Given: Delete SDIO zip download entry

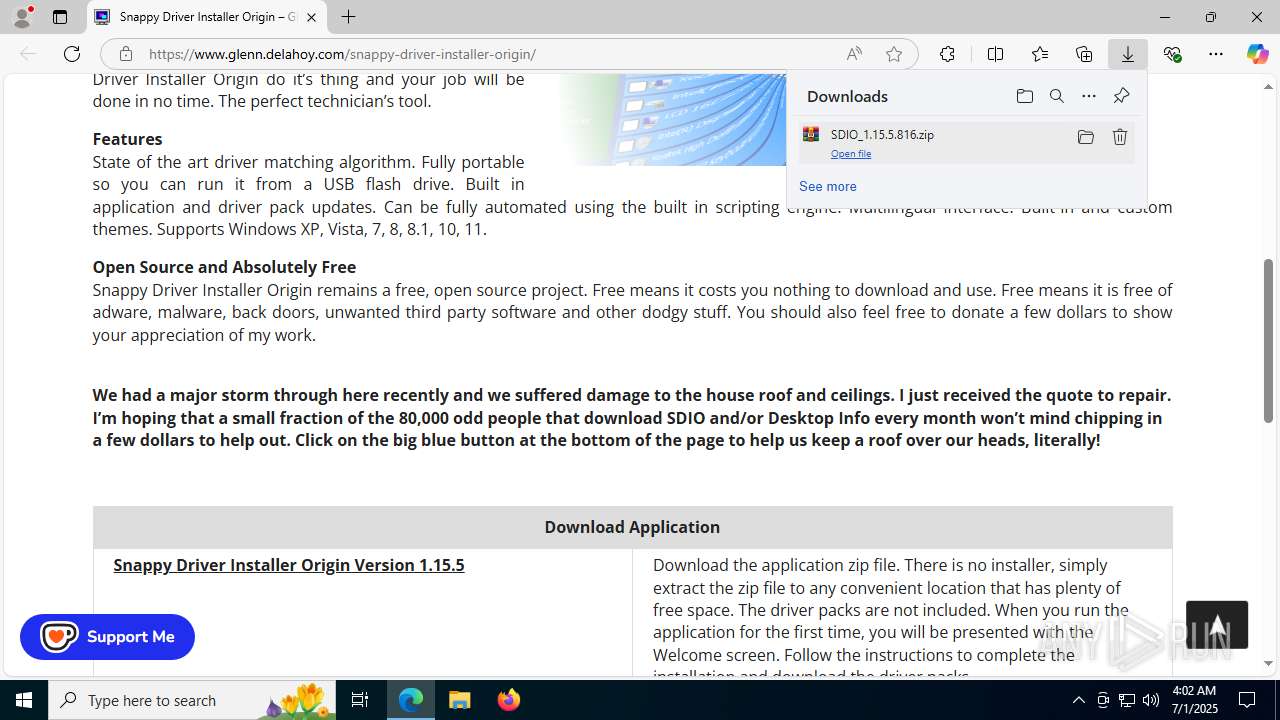Looking at the screenshot, I should [1120, 137].
